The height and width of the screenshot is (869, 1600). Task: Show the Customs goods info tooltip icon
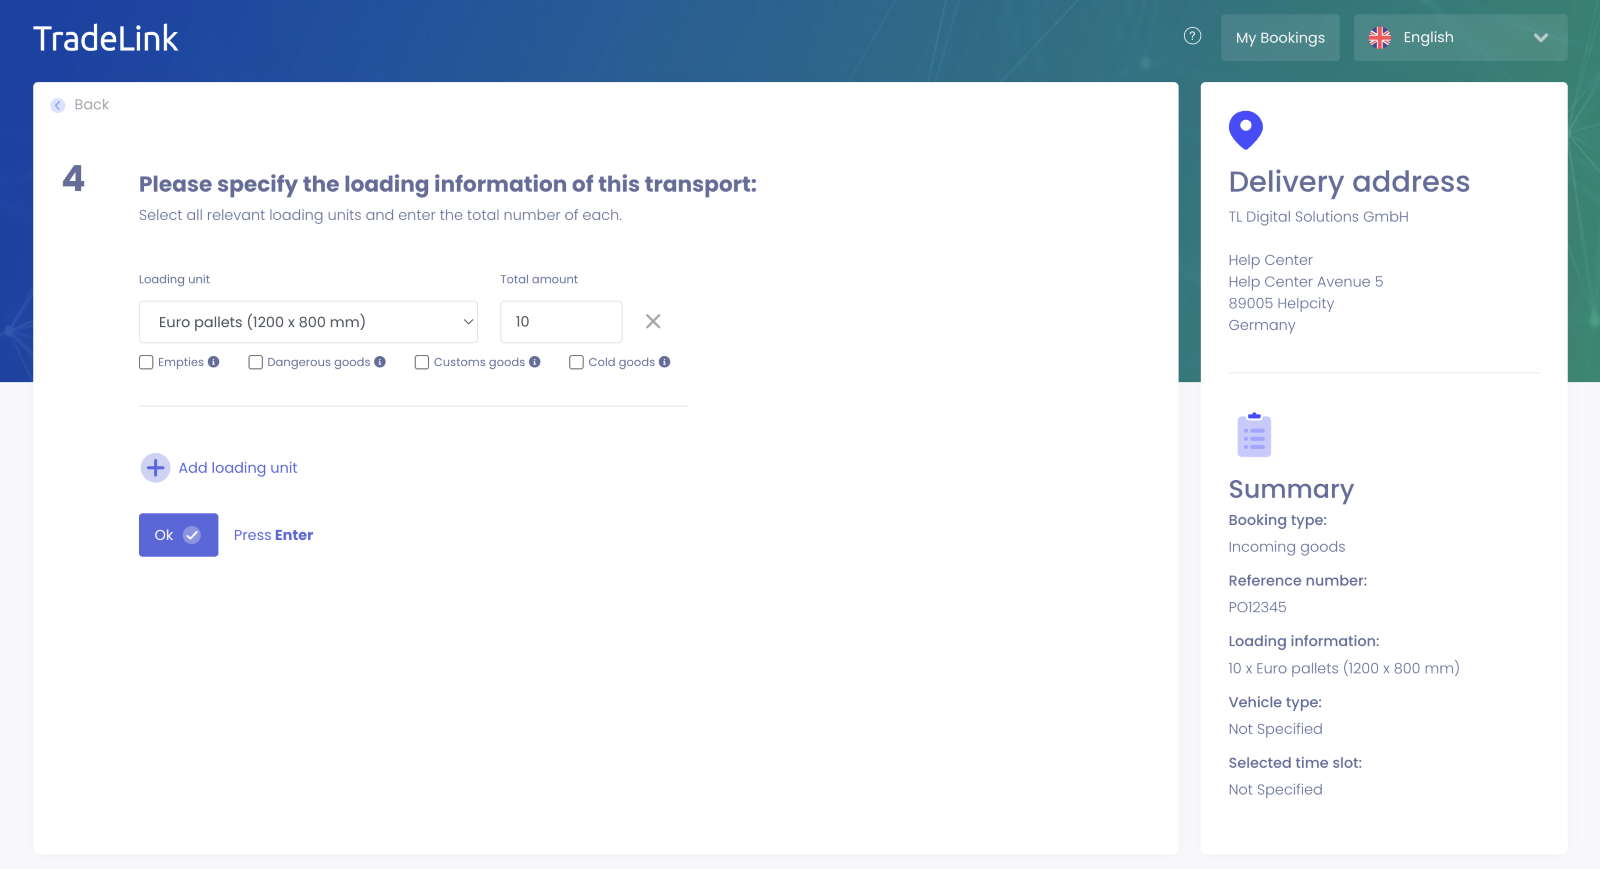tap(535, 362)
